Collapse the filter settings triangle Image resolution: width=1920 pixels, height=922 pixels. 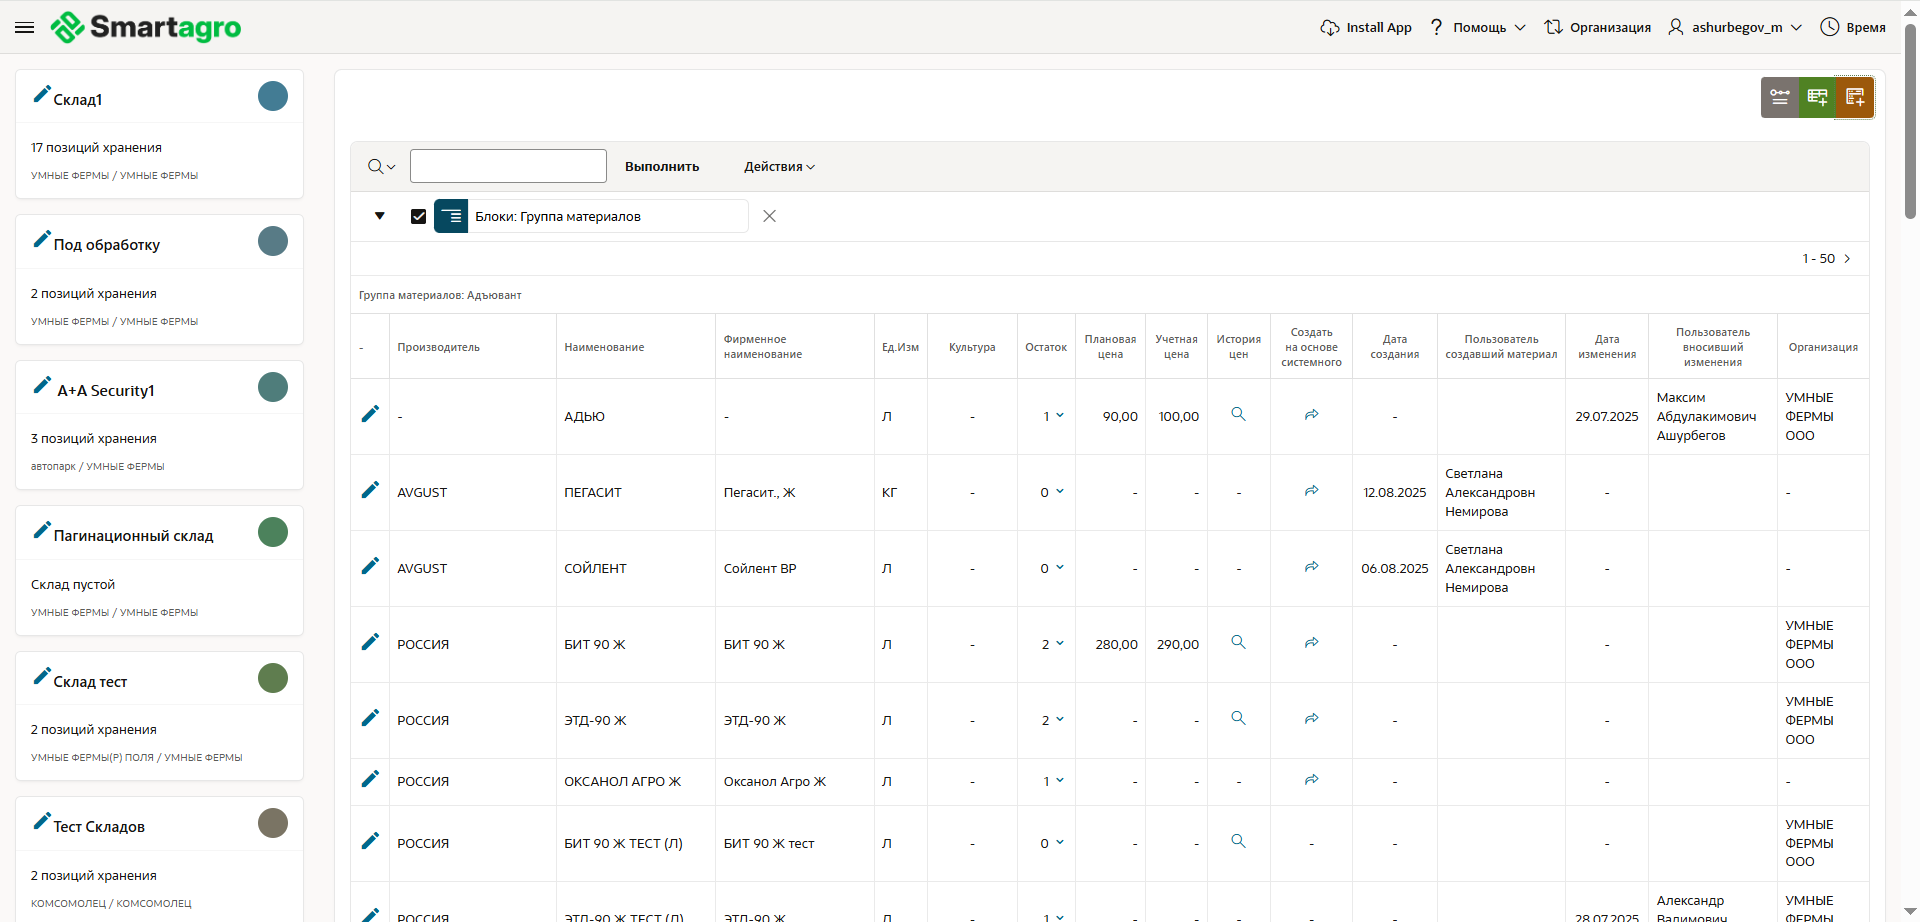pyautogui.click(x=380, y=216)
